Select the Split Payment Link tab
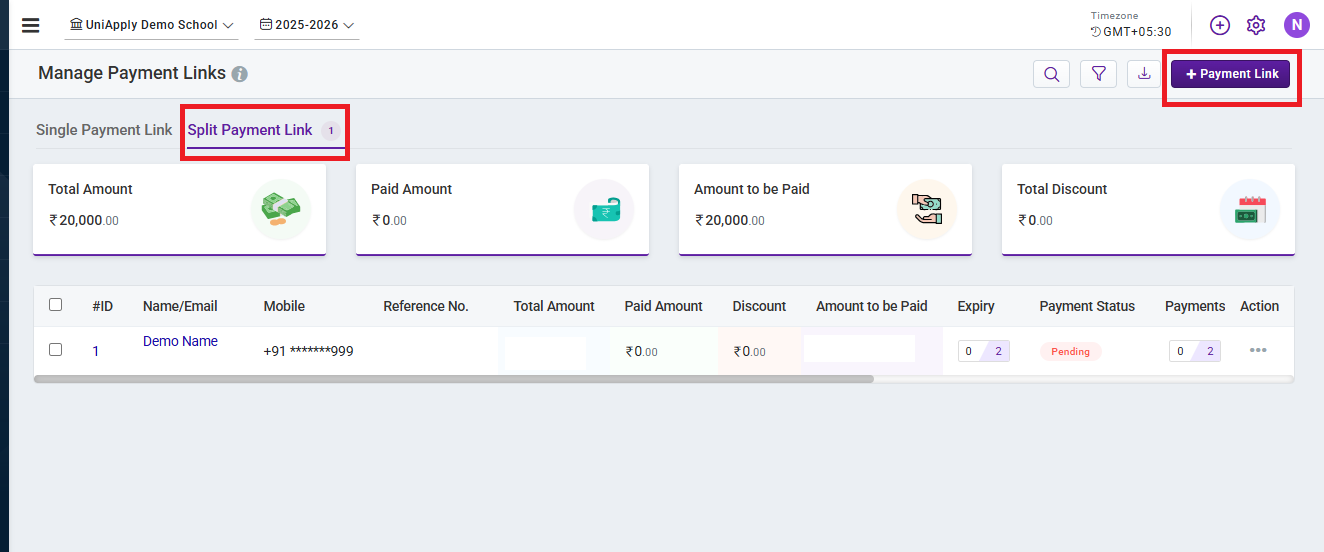This screenshot has height=552, width=1324. pyautogui.click(x=250, y=130)
